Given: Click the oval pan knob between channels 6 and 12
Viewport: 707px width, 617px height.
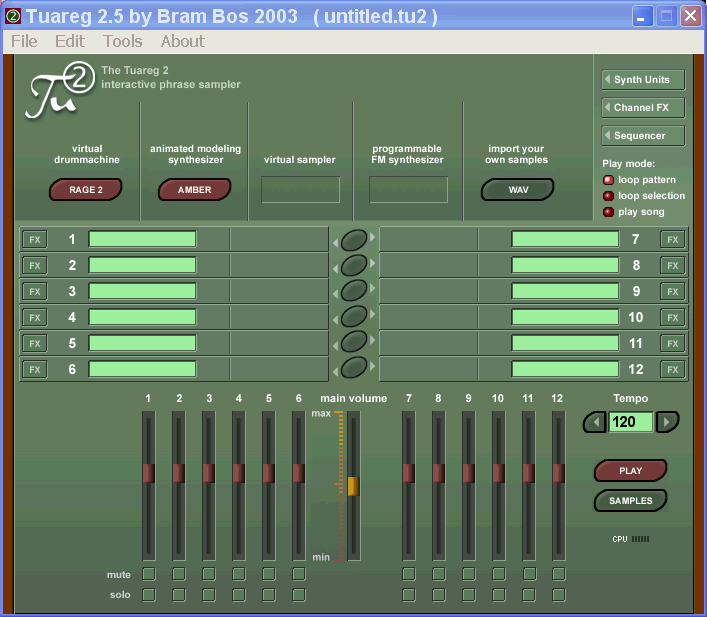Looking at the screenshot, I should click(354, 367).
